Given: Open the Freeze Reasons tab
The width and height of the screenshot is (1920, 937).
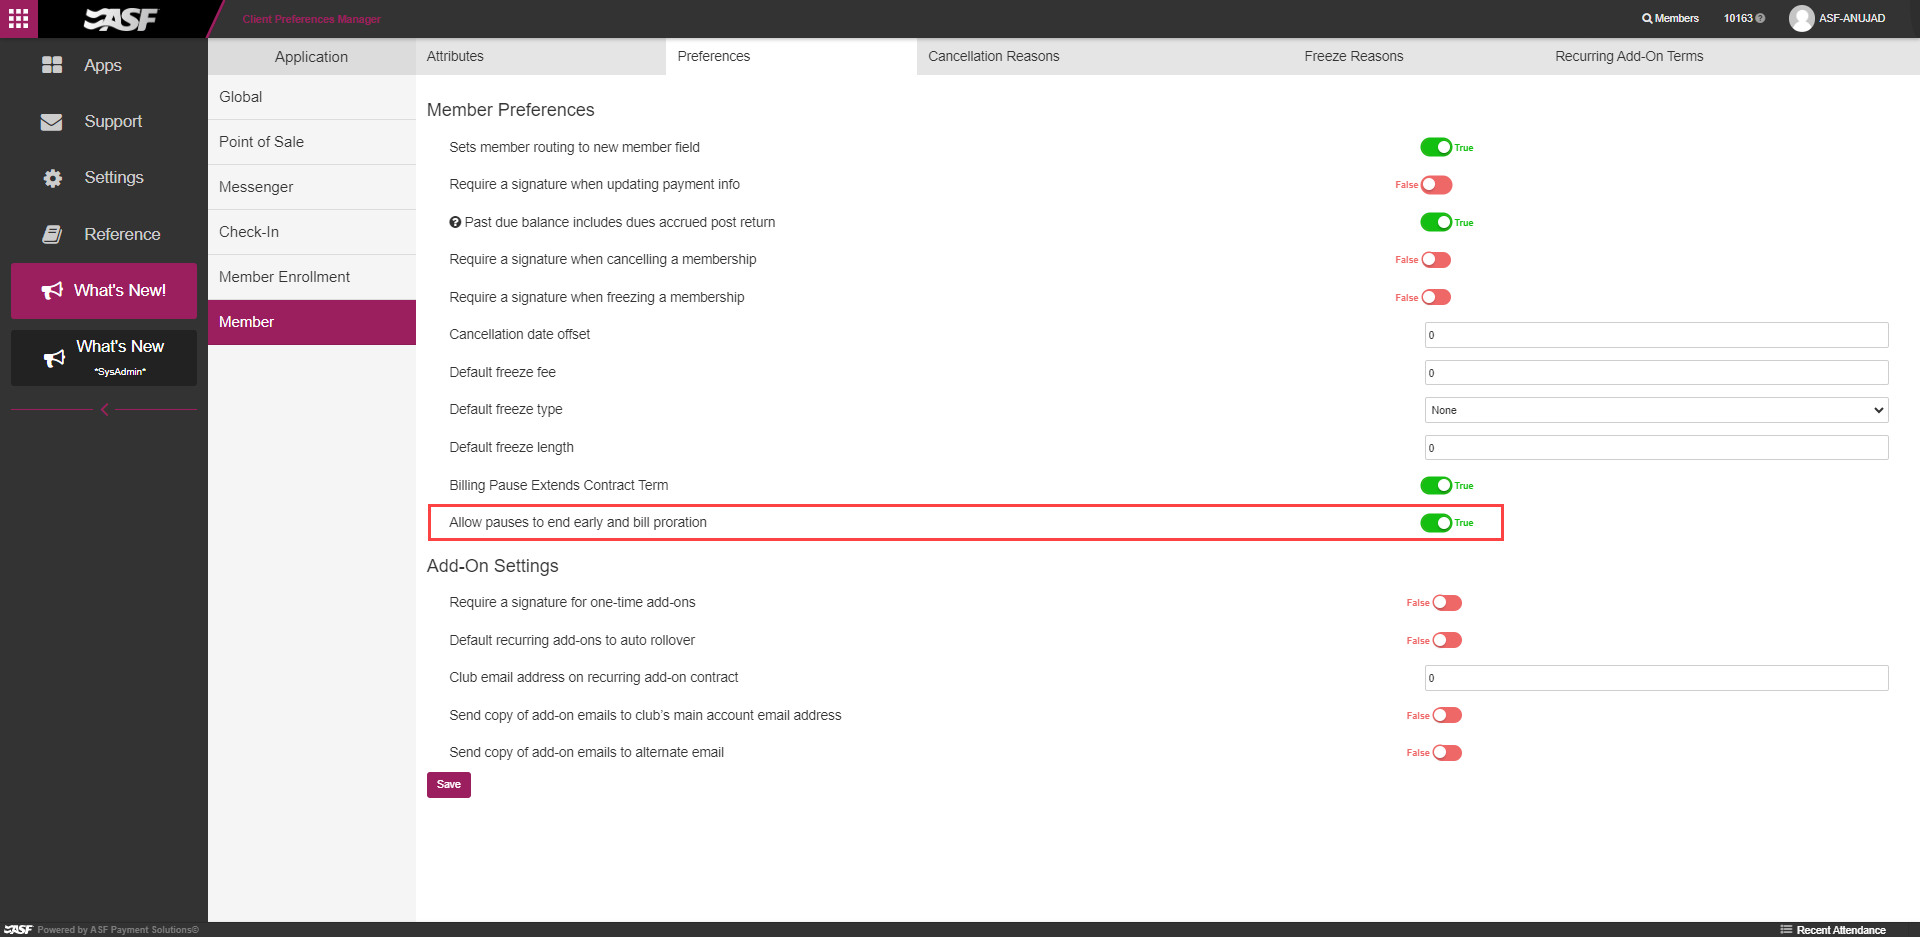Looking at the screenshot, I should pyautogui.click(x=1353, y=56).
